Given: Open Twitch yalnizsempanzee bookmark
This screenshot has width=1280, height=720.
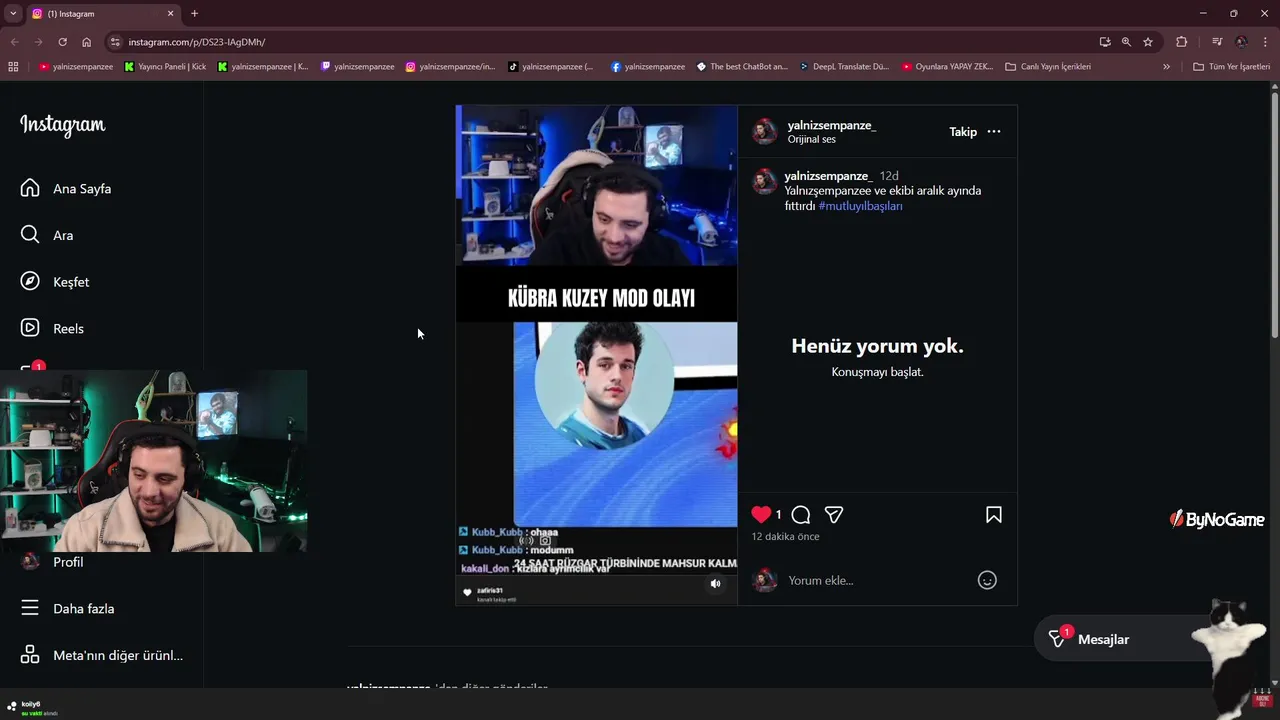Looking at the screenshot, I should (x=357, y=67).
